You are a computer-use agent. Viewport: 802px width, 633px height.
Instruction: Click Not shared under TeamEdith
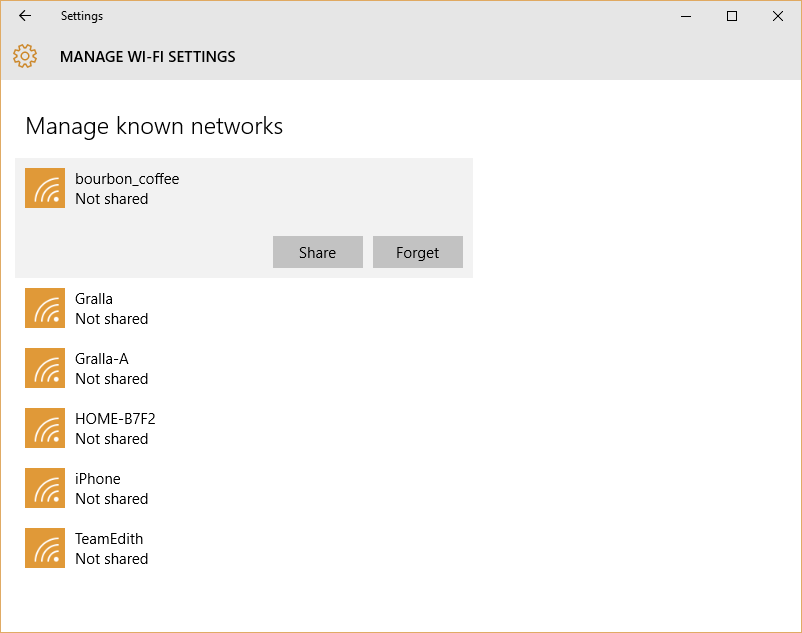tap(112, 559)
